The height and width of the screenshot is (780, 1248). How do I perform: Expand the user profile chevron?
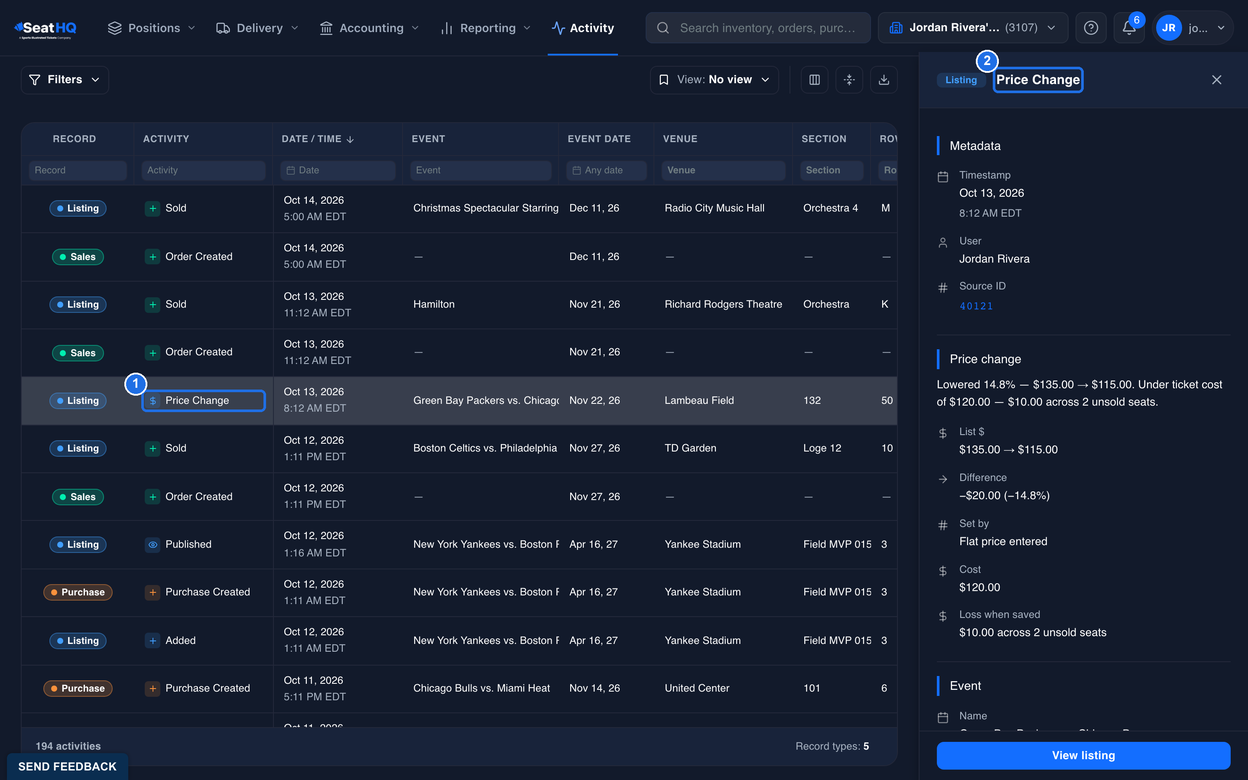point(1221,28)
